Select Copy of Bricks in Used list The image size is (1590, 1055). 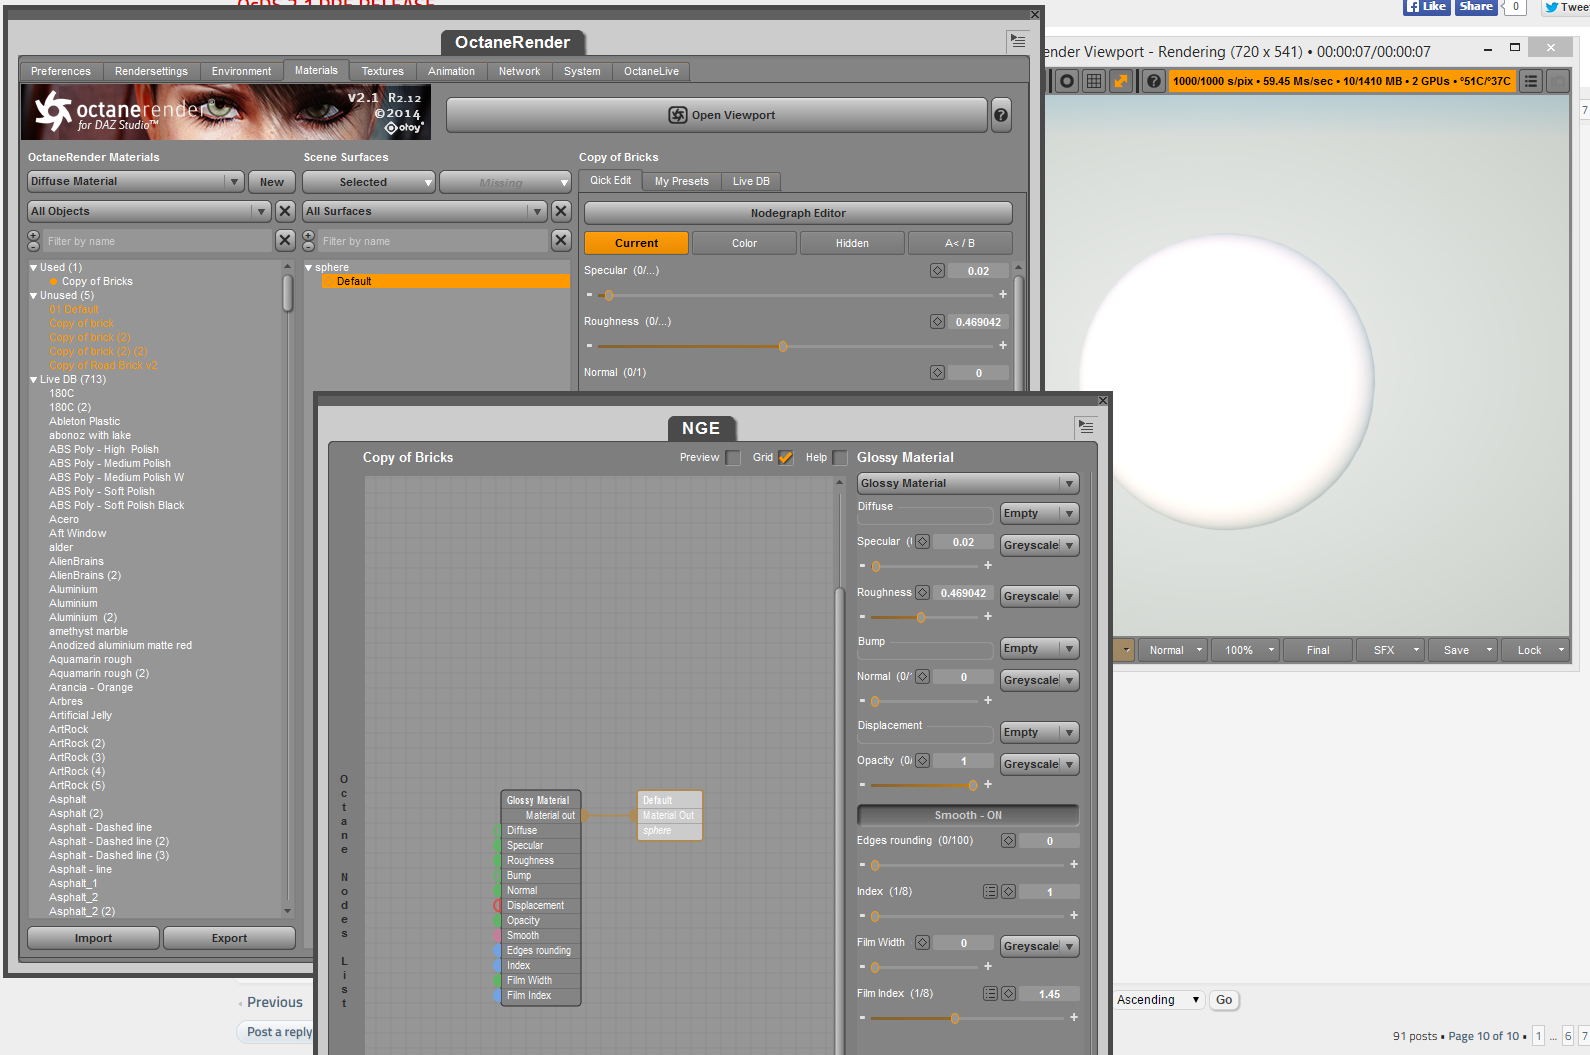pyautogui.click(x=97, y=282)
